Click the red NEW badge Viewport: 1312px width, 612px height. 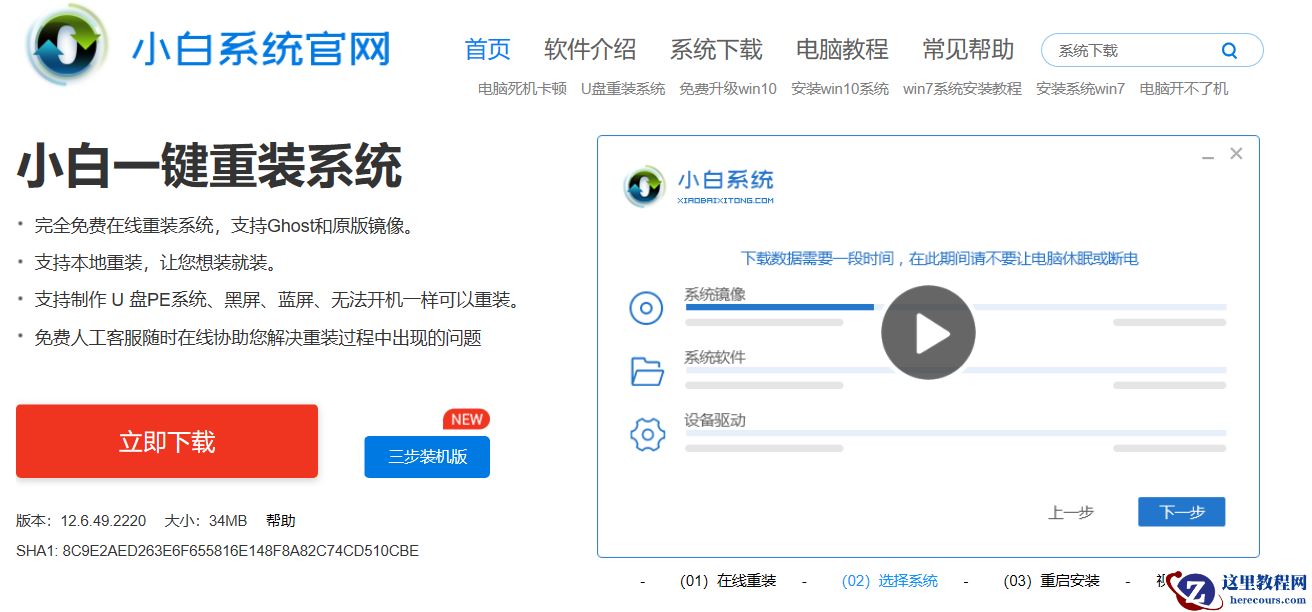pyautogui.click(x=466, y=418)
